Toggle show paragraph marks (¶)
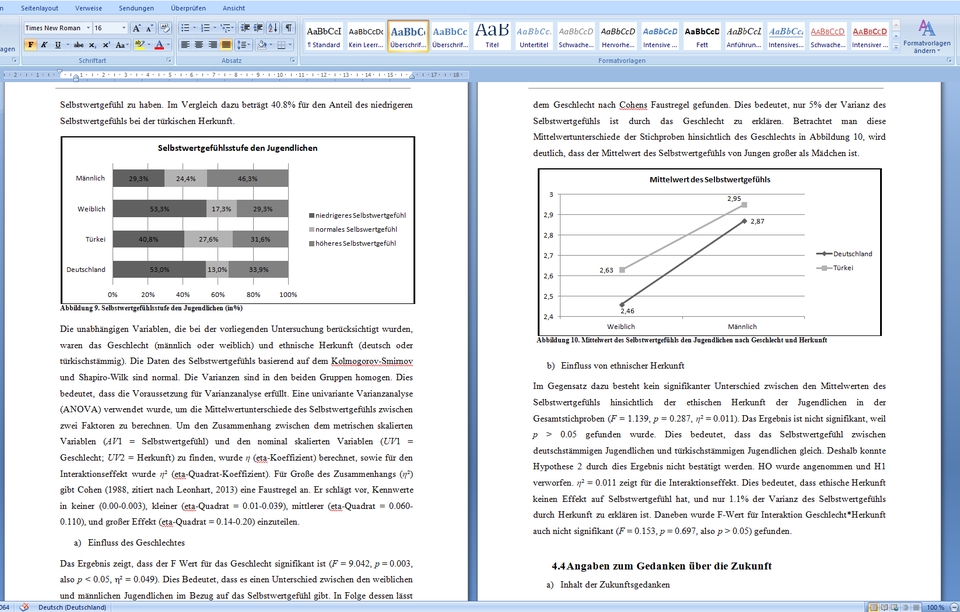 click(x=288, y=28)
